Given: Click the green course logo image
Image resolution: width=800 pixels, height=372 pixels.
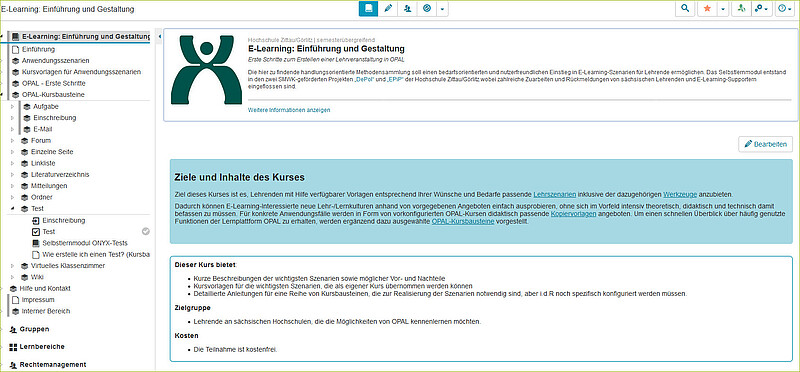Looking at the screenshot, I should (x=207, y=69).
